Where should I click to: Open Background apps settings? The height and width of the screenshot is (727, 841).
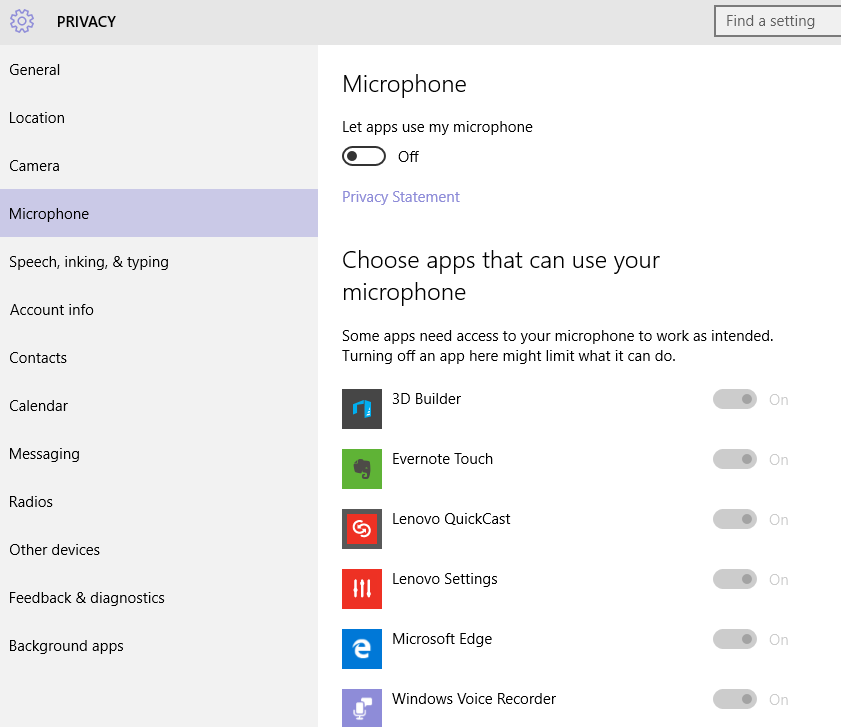coord(159,646)
